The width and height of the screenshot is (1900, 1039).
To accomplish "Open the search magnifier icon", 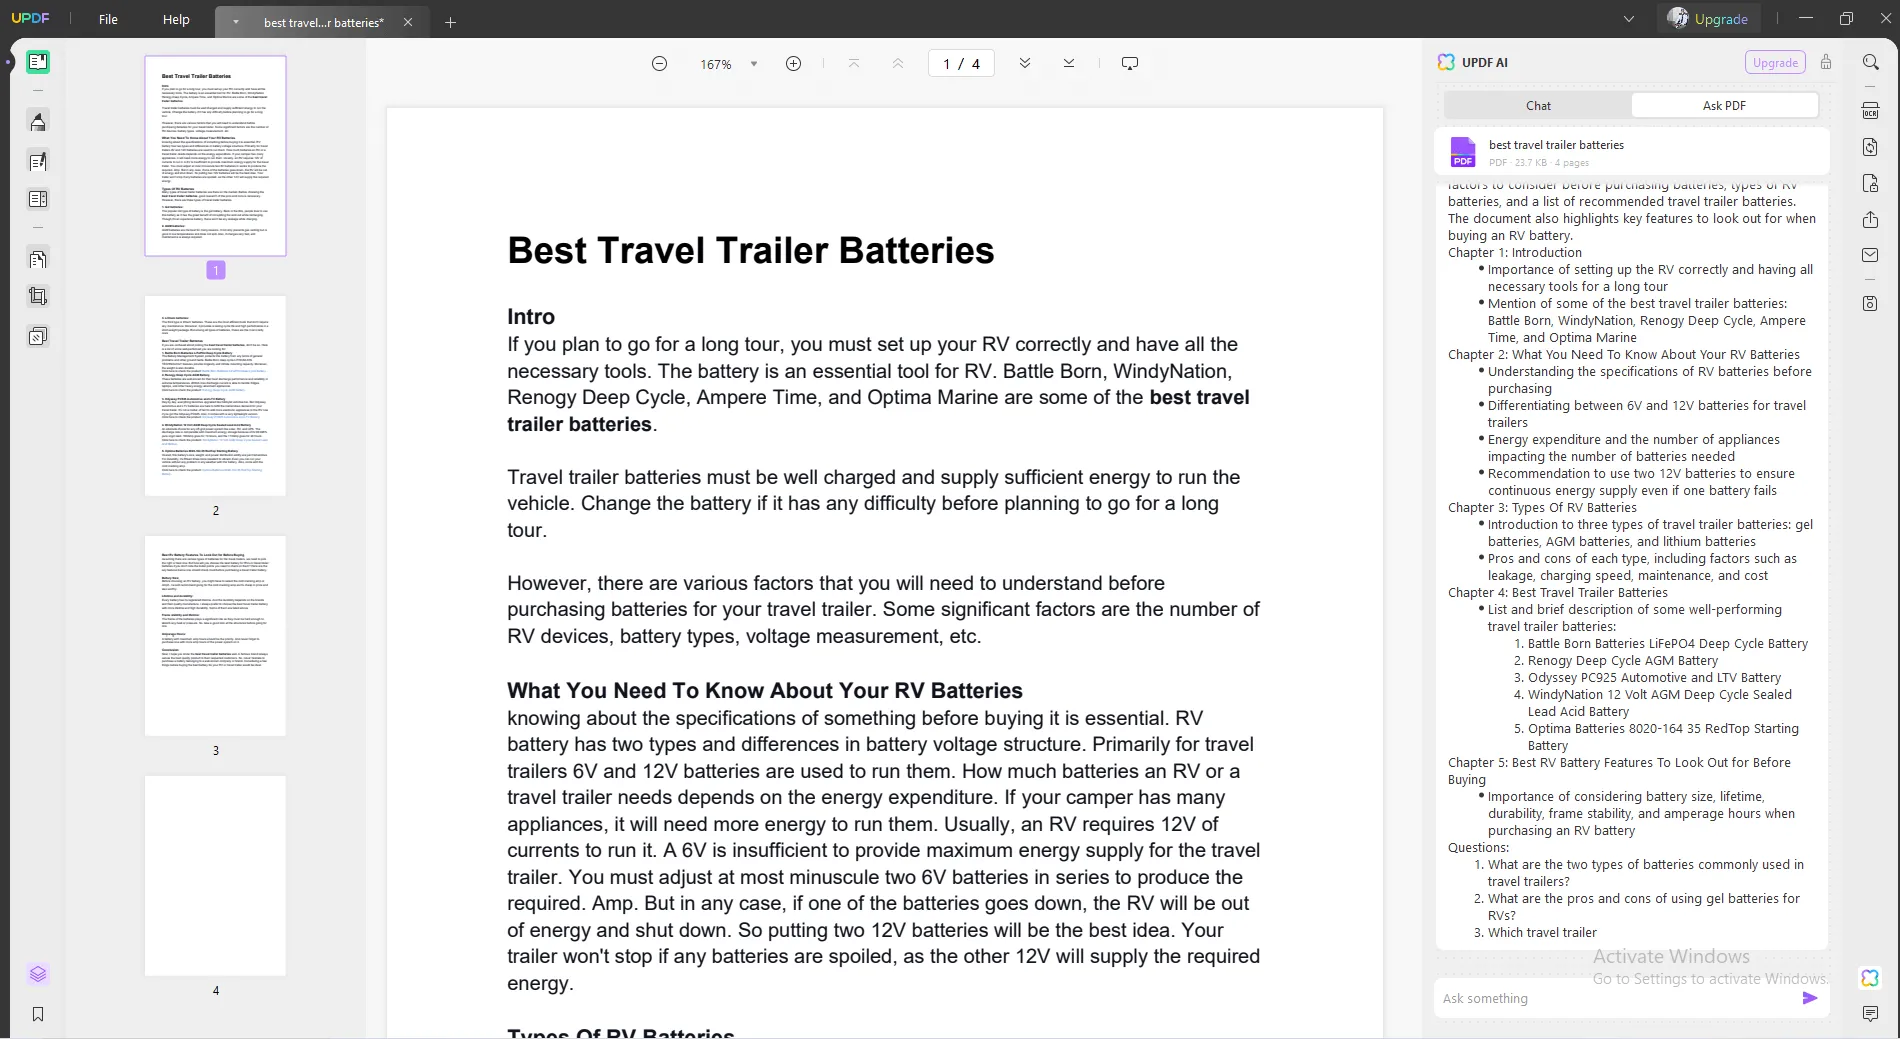I will click(1870, 62).
